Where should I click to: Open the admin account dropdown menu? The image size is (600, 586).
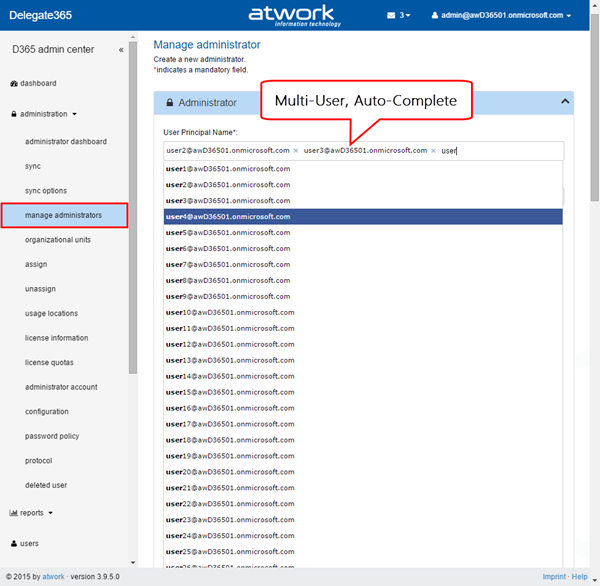[501, 16]
